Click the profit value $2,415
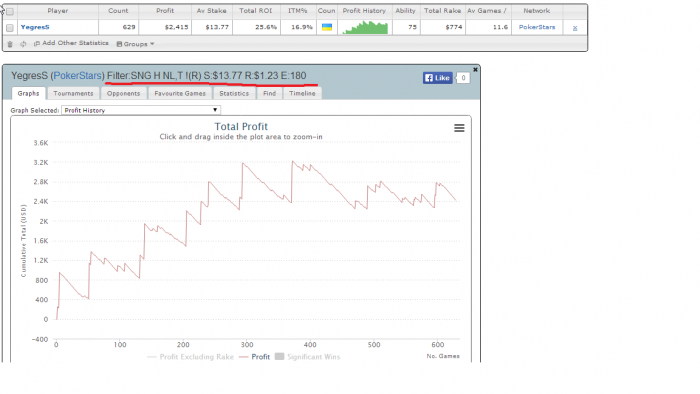The image size is (700, 394). click(x=176, y=27)
